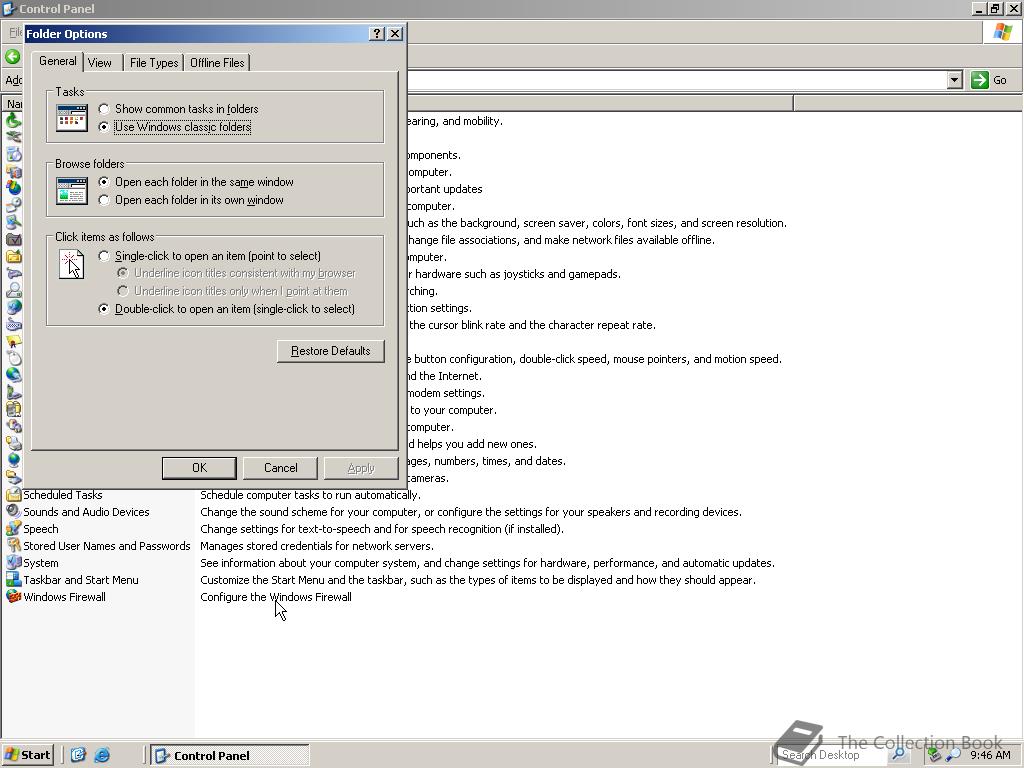Select the Taskbar and Start Menu icon
The width and height of the screenshot is (1024, 768).
pos(13,580)
